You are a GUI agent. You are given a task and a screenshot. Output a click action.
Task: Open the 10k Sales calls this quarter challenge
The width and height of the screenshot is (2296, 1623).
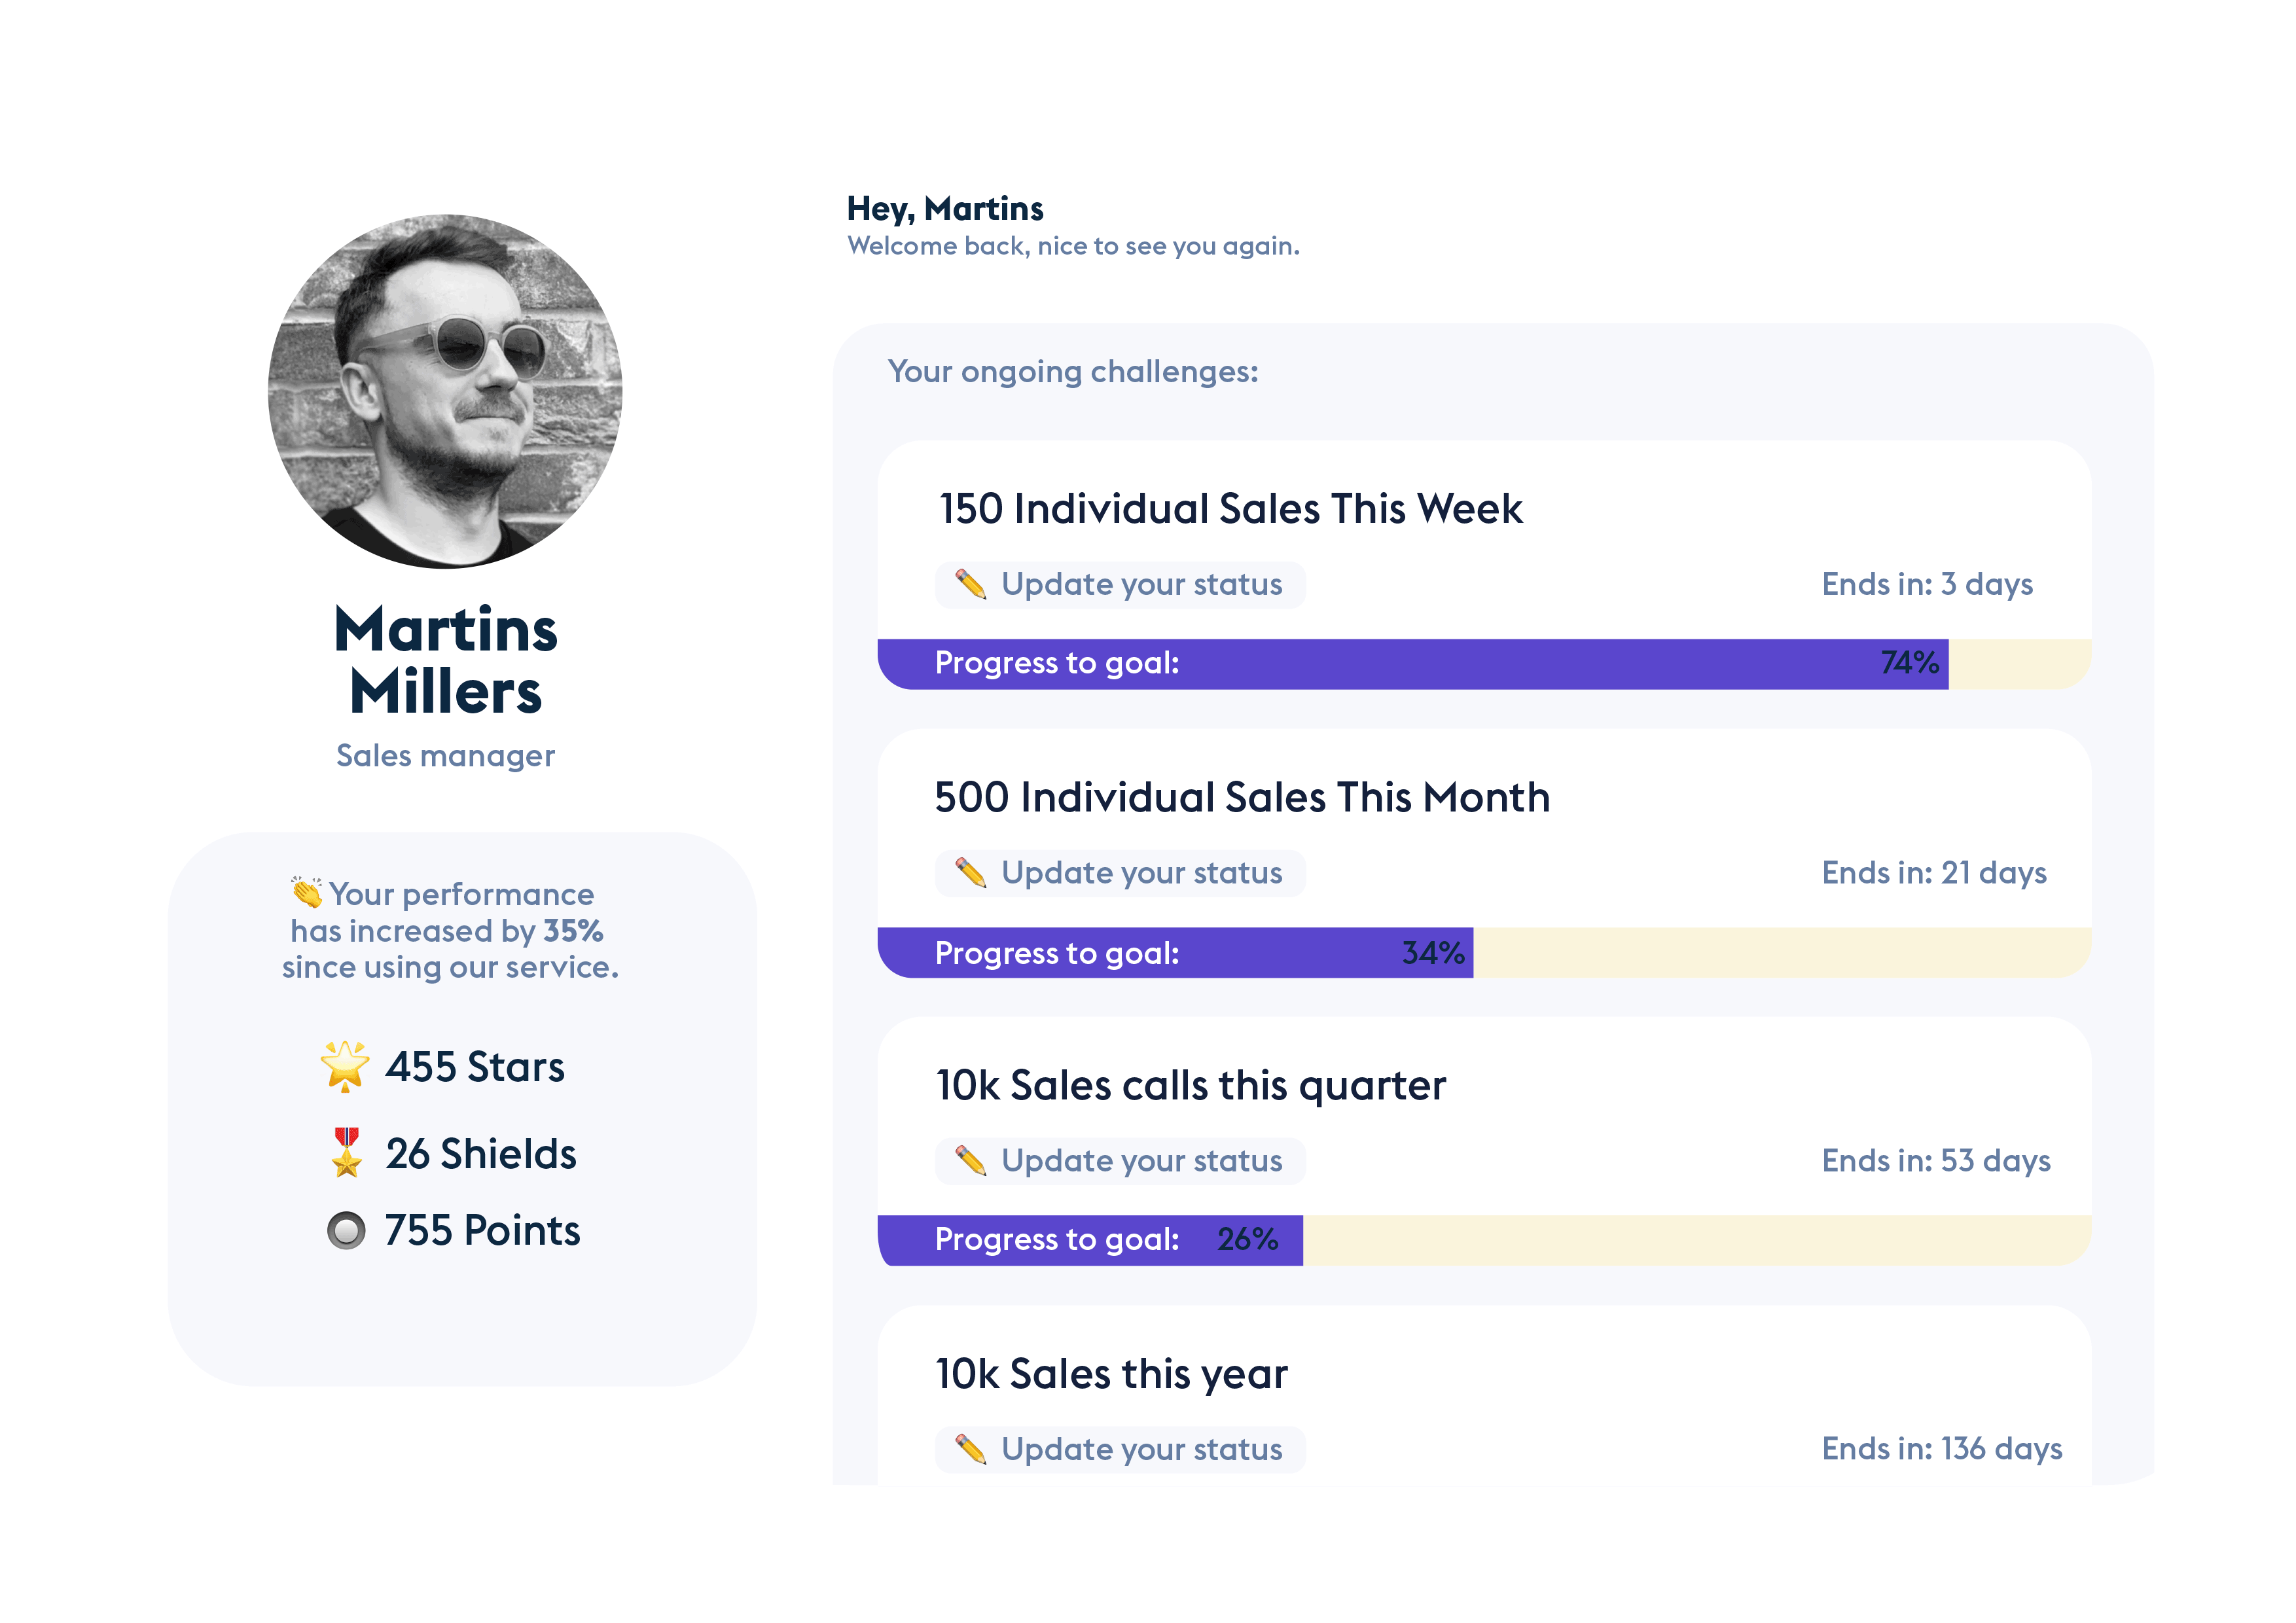coord(1190,1086)
